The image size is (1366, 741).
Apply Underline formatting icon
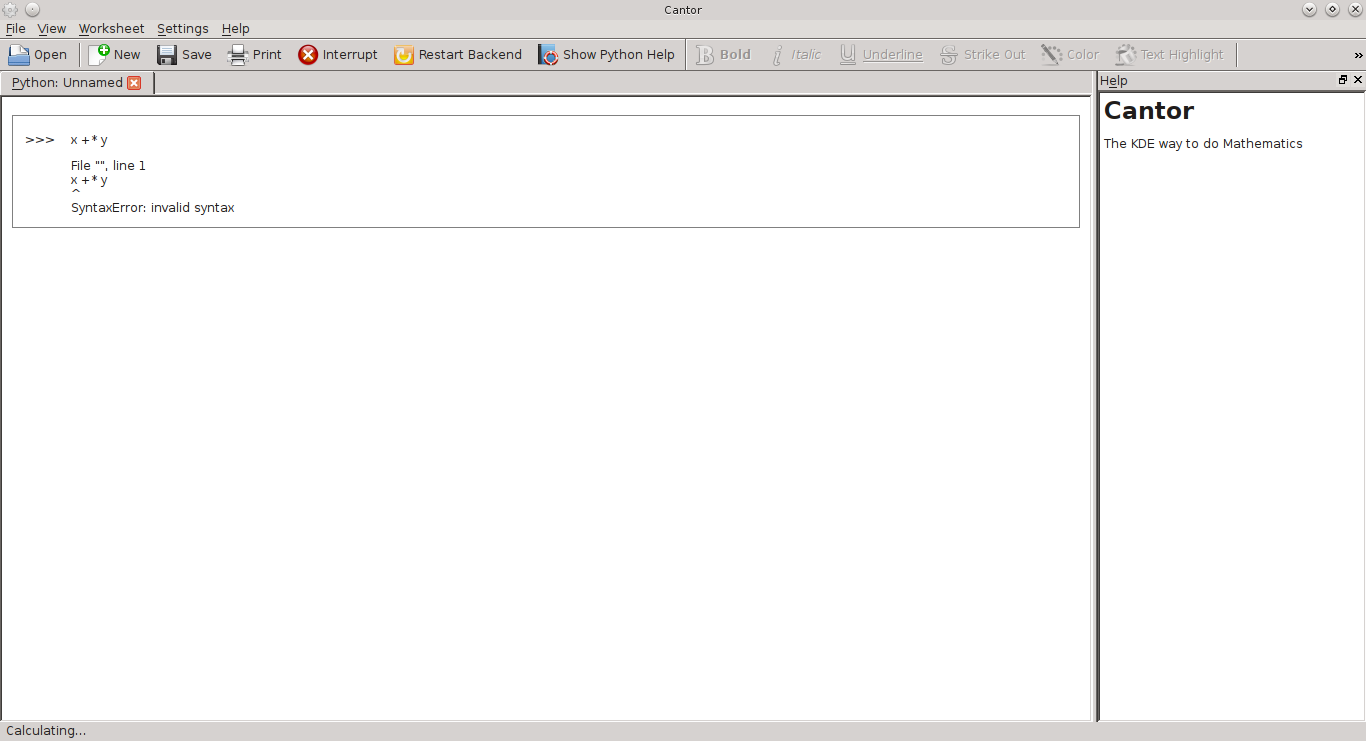pos(848,55)
